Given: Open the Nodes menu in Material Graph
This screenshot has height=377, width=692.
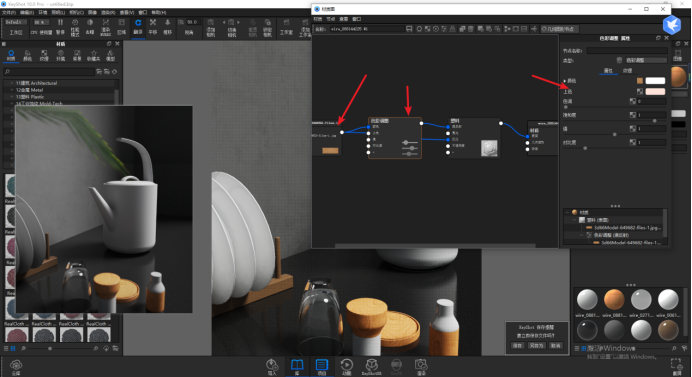Looking at the screenshot, I should [x=331, y=19].
